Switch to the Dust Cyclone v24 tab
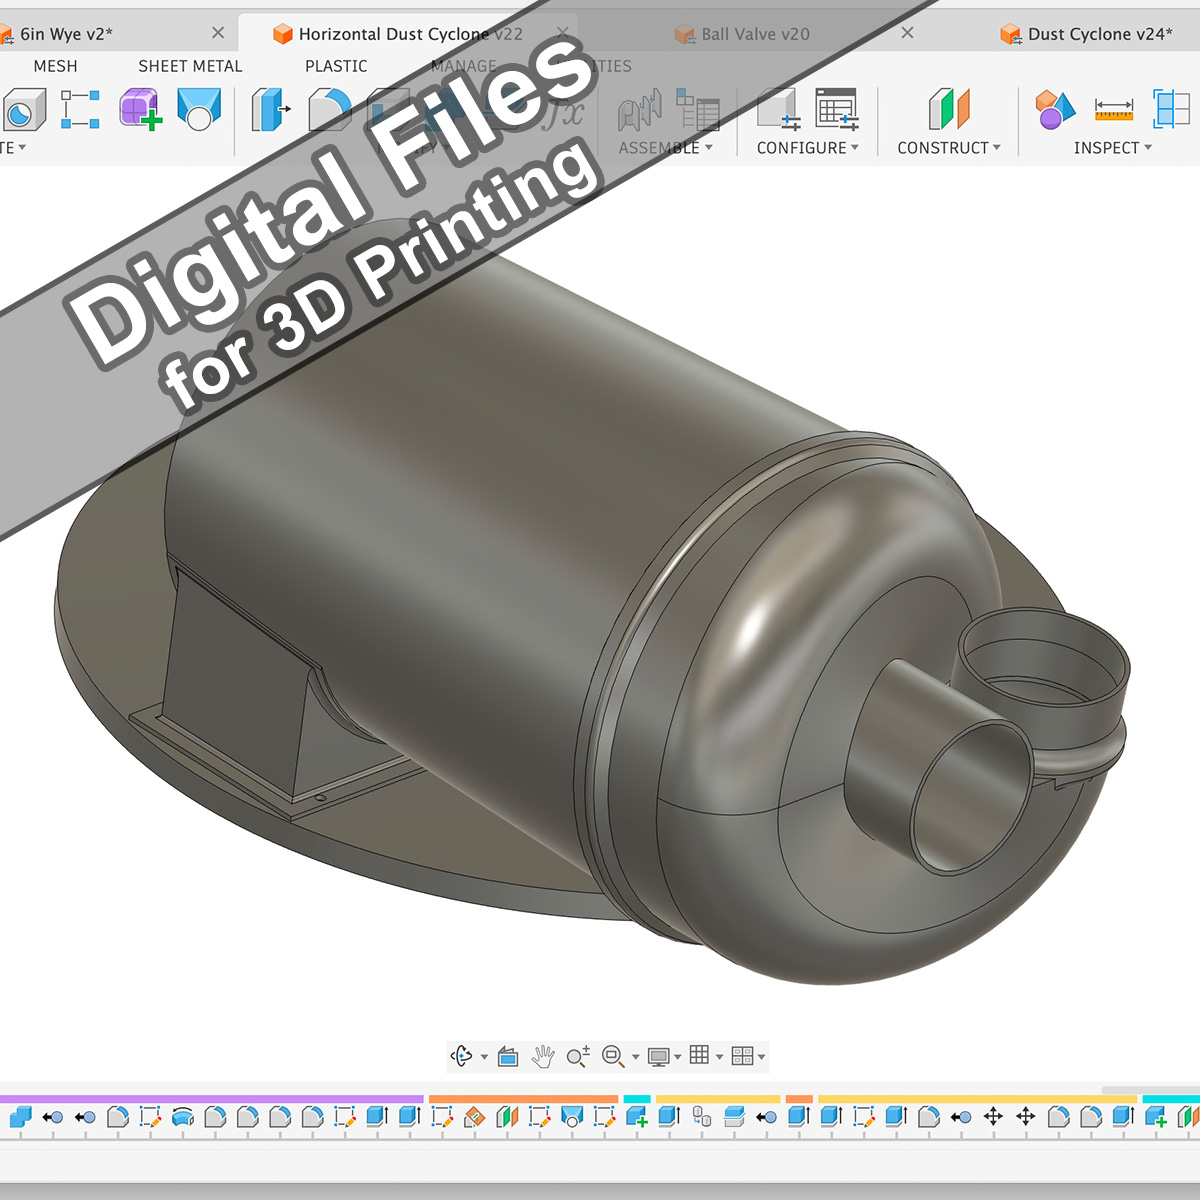 click(1099, 34)
